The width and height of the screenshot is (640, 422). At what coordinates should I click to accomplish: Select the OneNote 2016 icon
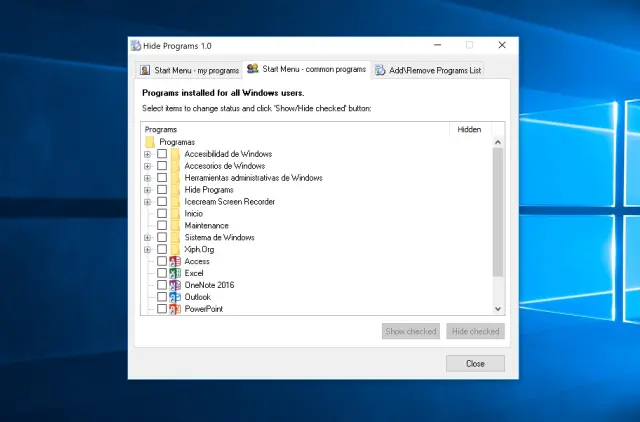(x=175, y=285)
